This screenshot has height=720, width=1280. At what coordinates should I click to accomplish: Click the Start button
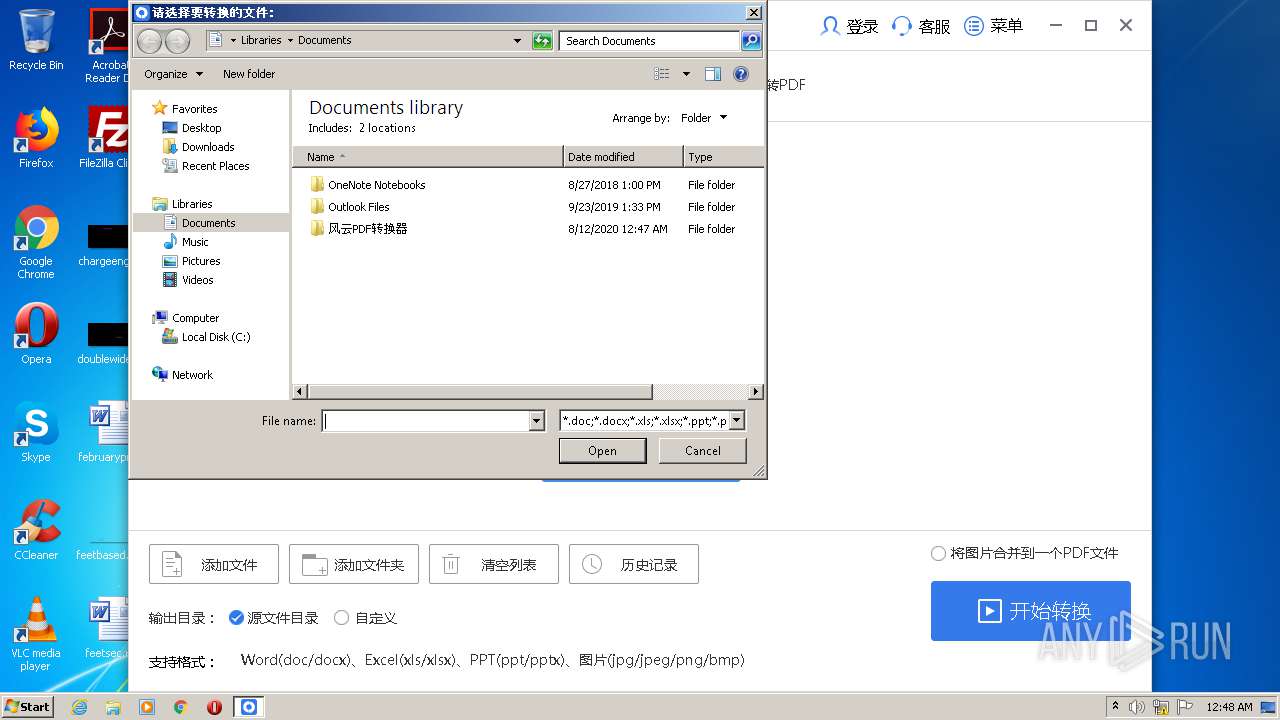(x=28, y=707)
